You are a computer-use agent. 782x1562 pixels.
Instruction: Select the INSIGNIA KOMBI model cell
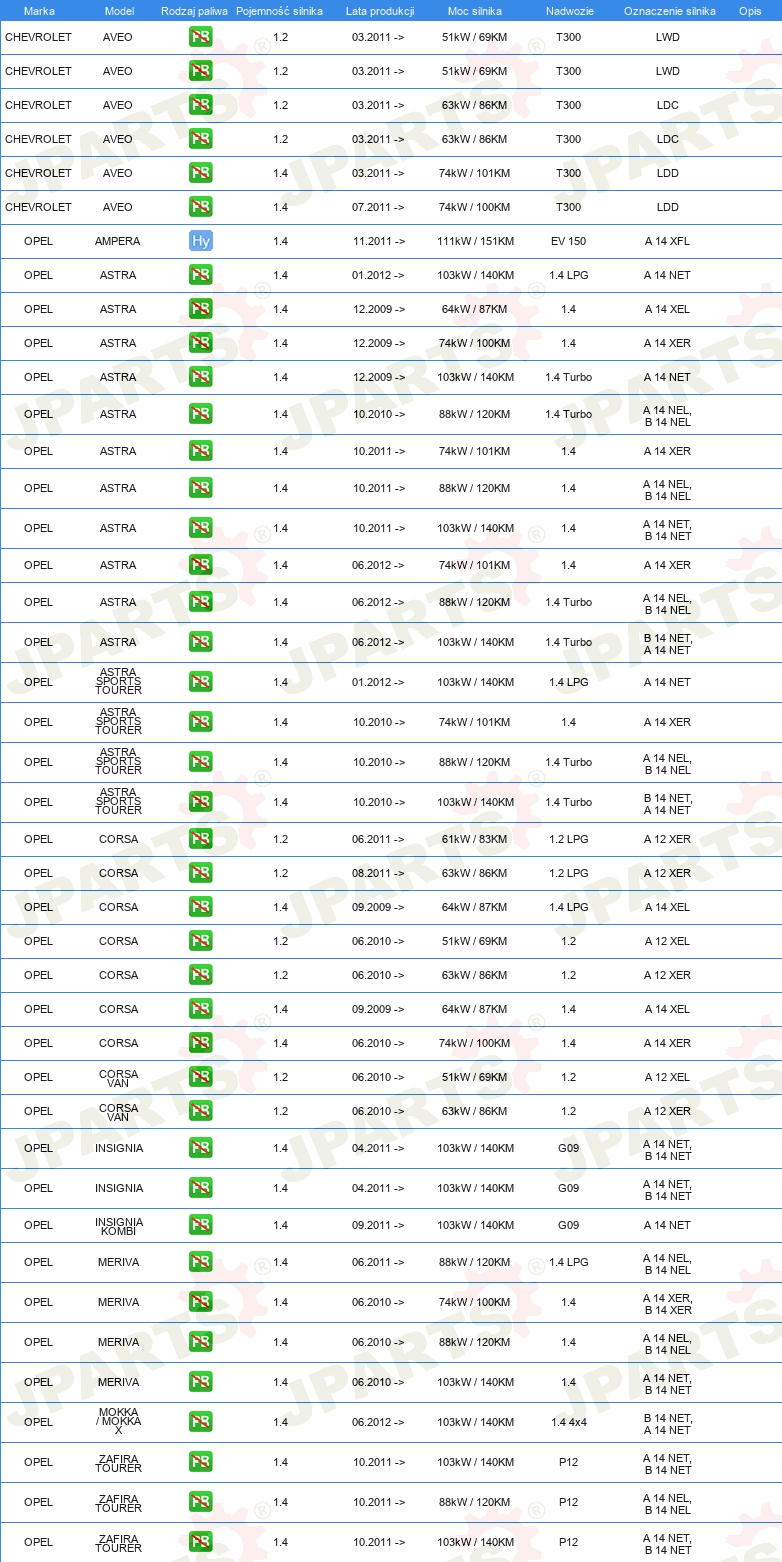(118, 1225)
